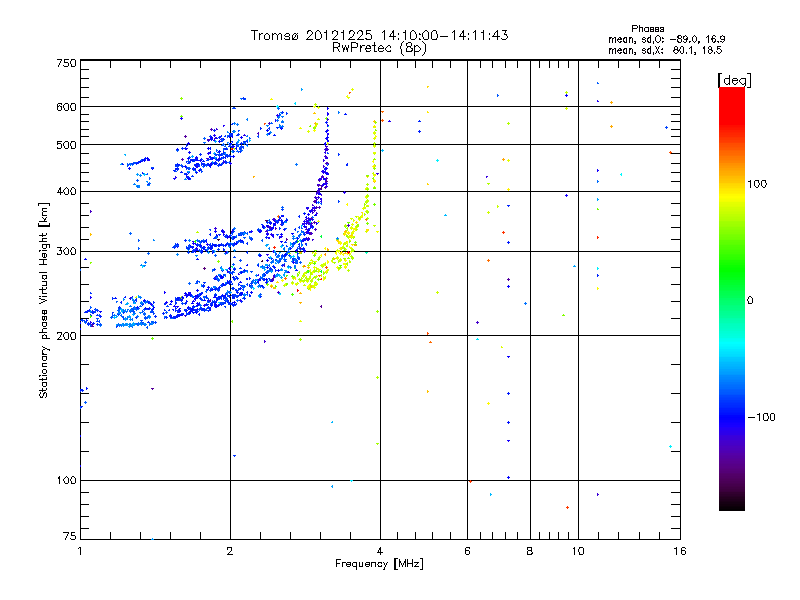
Task: Click the "Phases" header text
Action: (x=647, y=29)
